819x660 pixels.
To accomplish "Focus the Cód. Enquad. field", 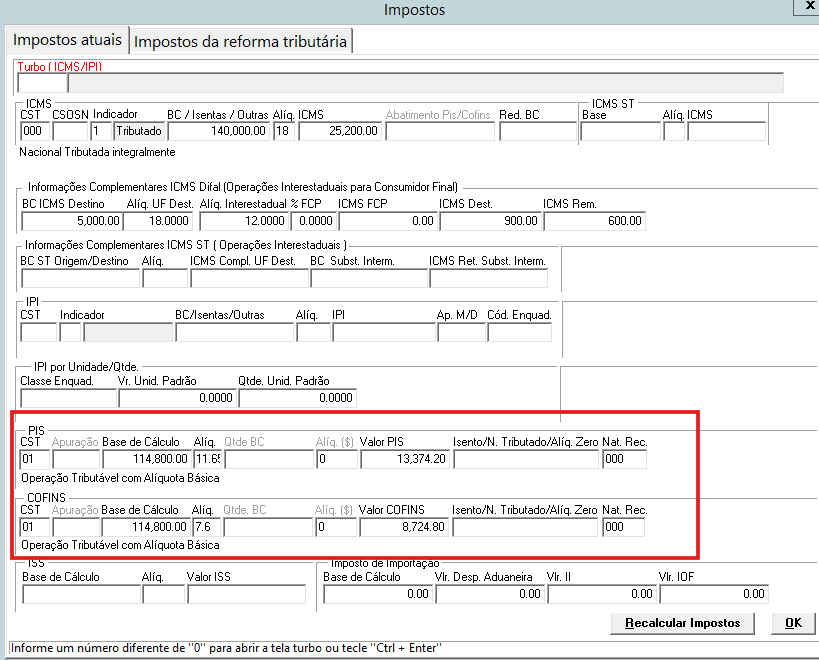I will (x=519, y=333).
